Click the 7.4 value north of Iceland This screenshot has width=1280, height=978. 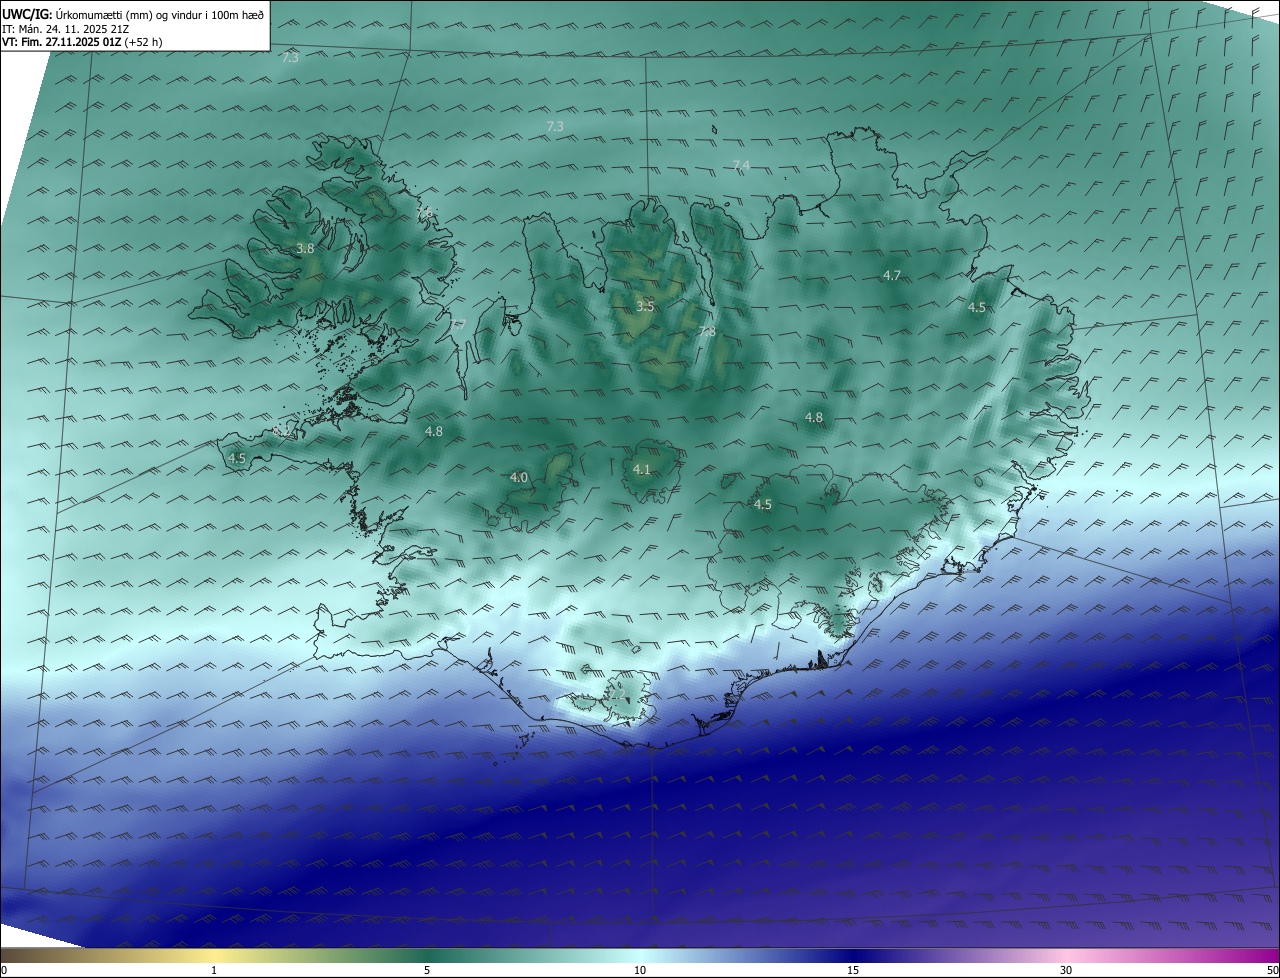pyautogui.click(x=741, y=165)
